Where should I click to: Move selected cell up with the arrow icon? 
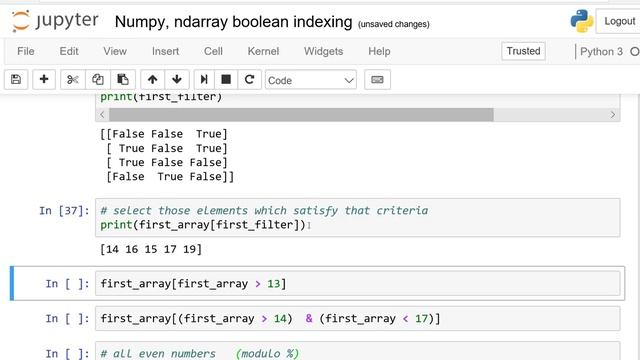(152, 80)
